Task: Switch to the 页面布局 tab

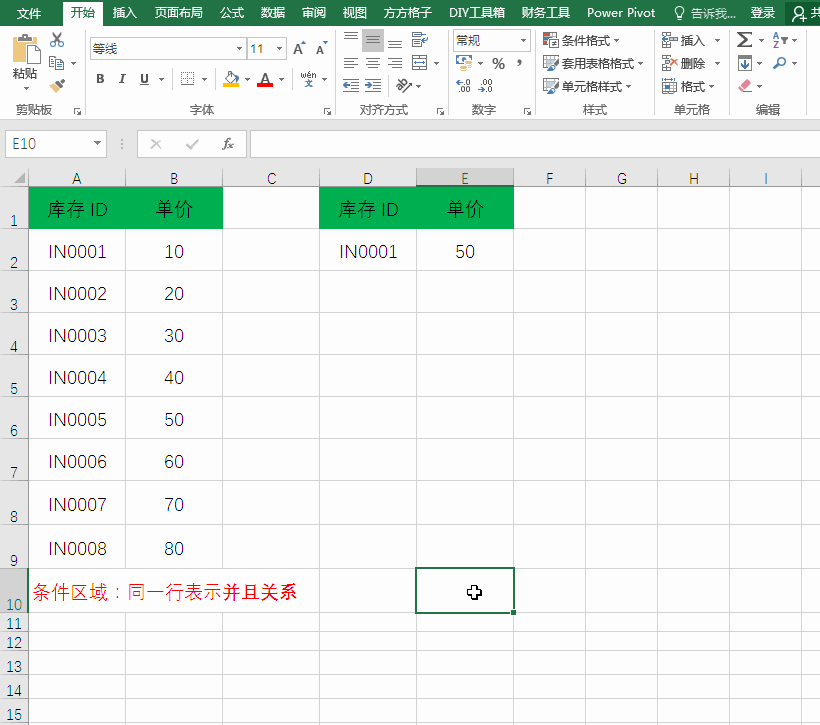Action: (x=178, y=13)
